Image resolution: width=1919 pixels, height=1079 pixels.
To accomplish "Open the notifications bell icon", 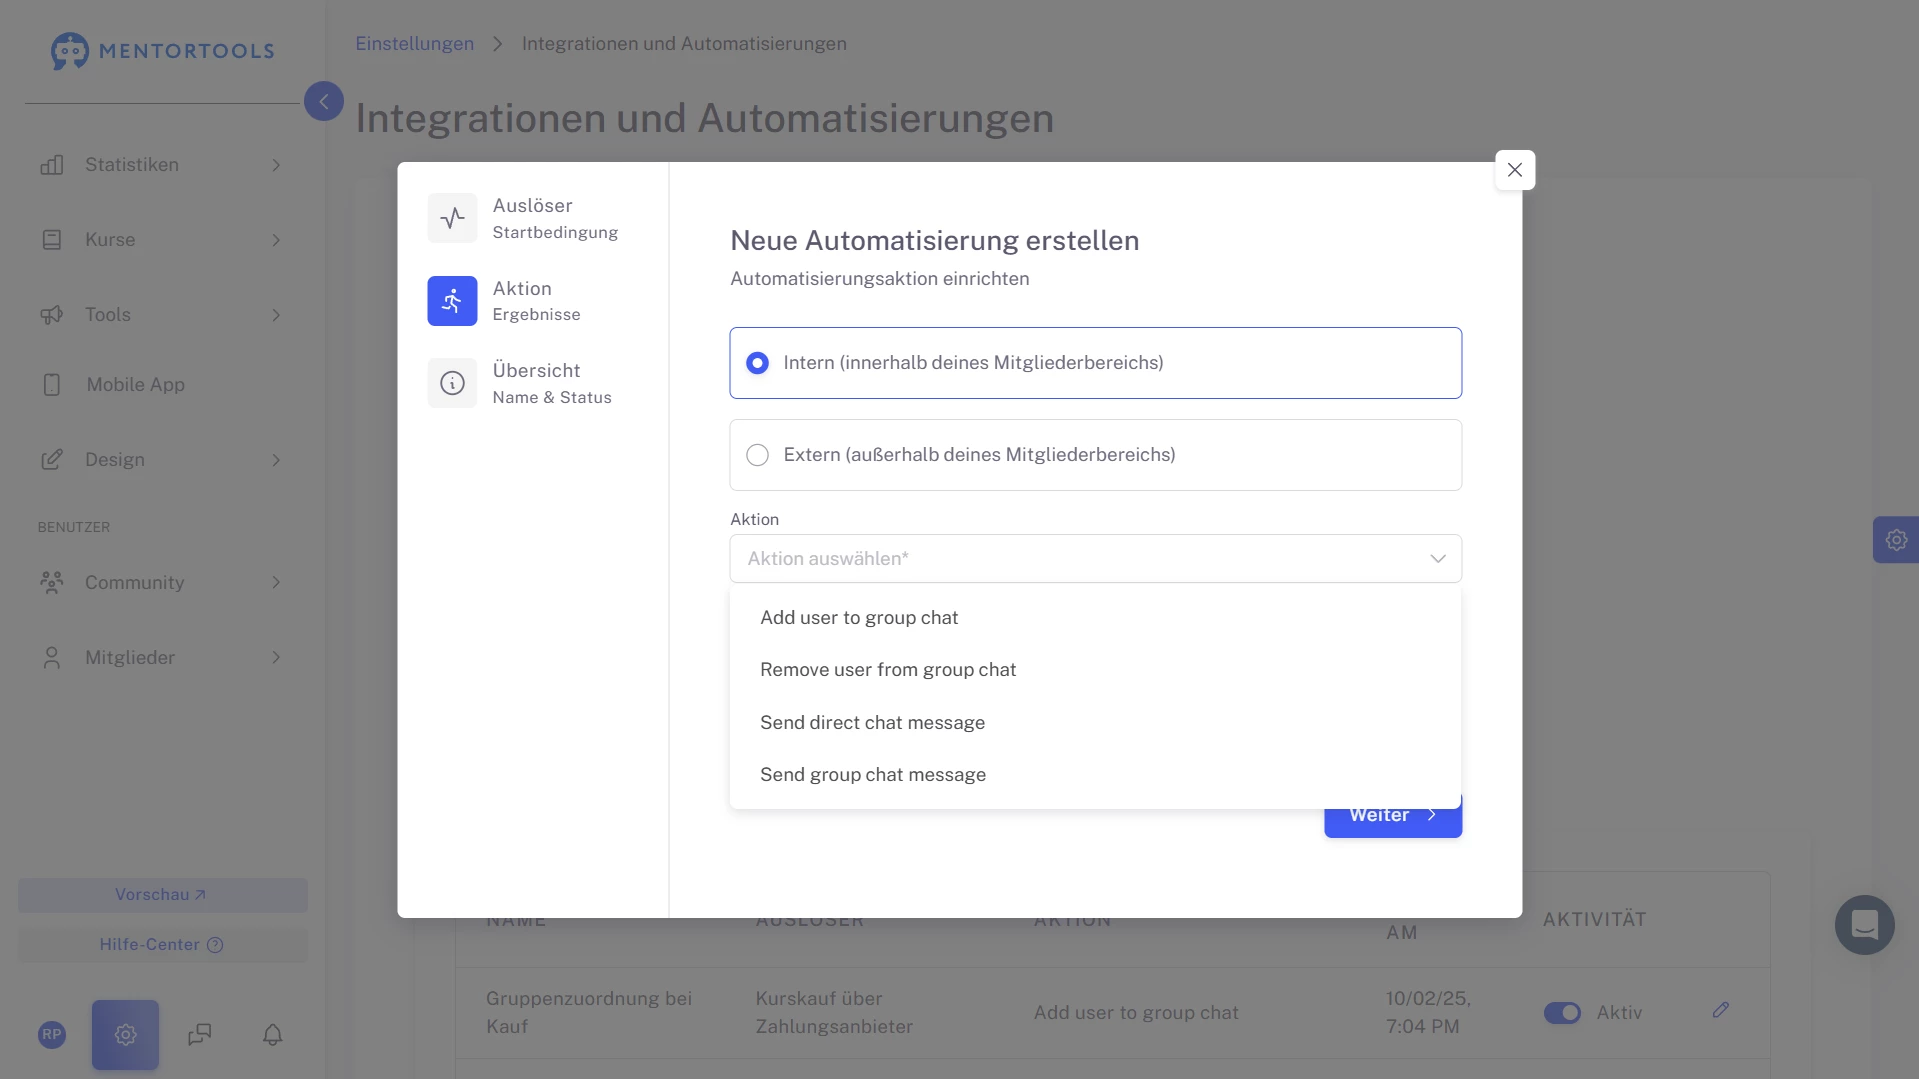I will 272,1034.
